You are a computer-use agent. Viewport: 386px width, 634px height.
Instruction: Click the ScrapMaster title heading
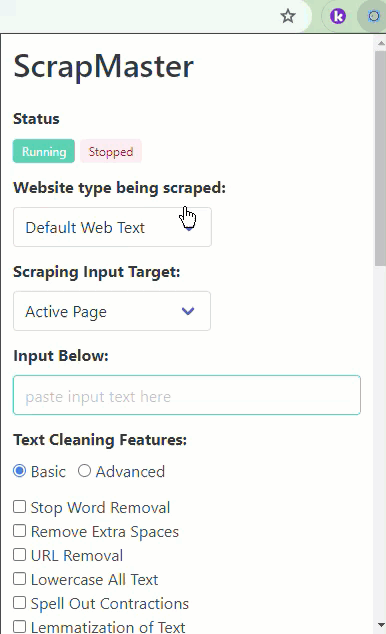103,67
